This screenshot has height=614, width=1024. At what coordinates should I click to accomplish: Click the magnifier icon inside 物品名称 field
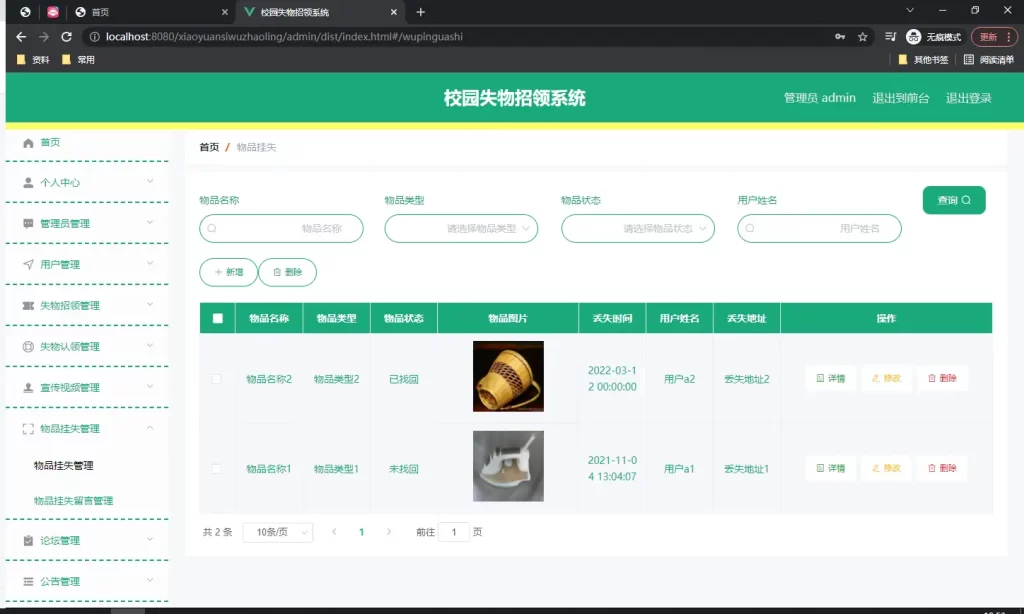point(212,228)
